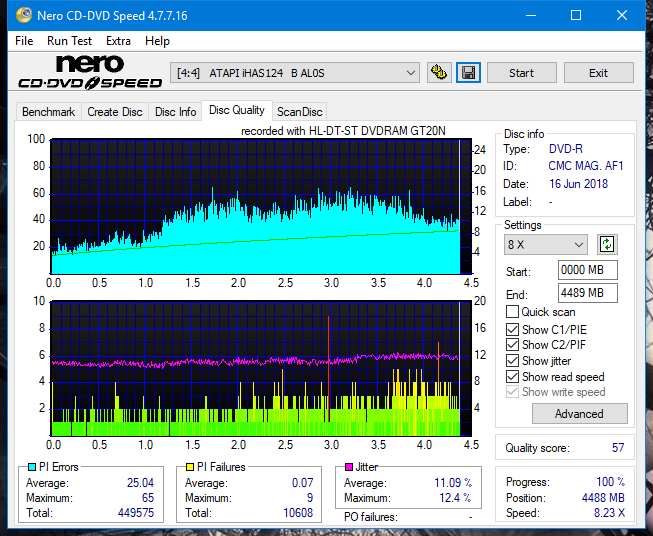Click the disabled Show write speed checkbox
The height and width of the screenshot is (536, 653).
(512, 392)
